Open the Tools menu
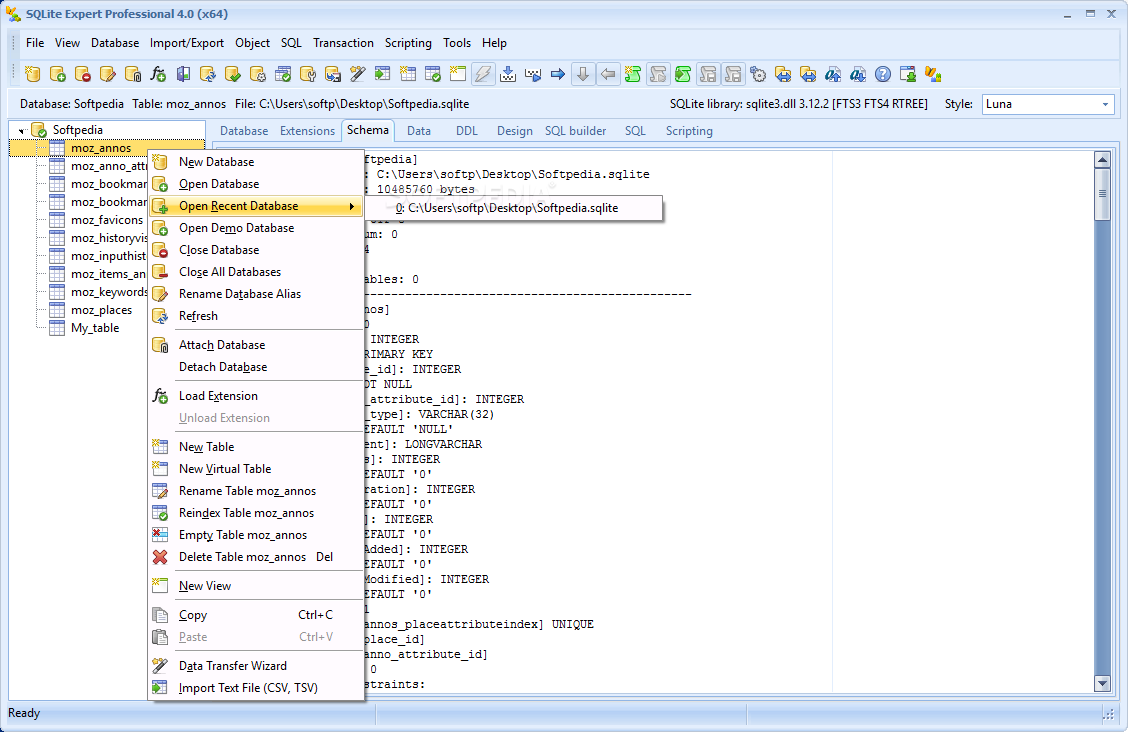The image size is (1128, 732). coord(457,43)
